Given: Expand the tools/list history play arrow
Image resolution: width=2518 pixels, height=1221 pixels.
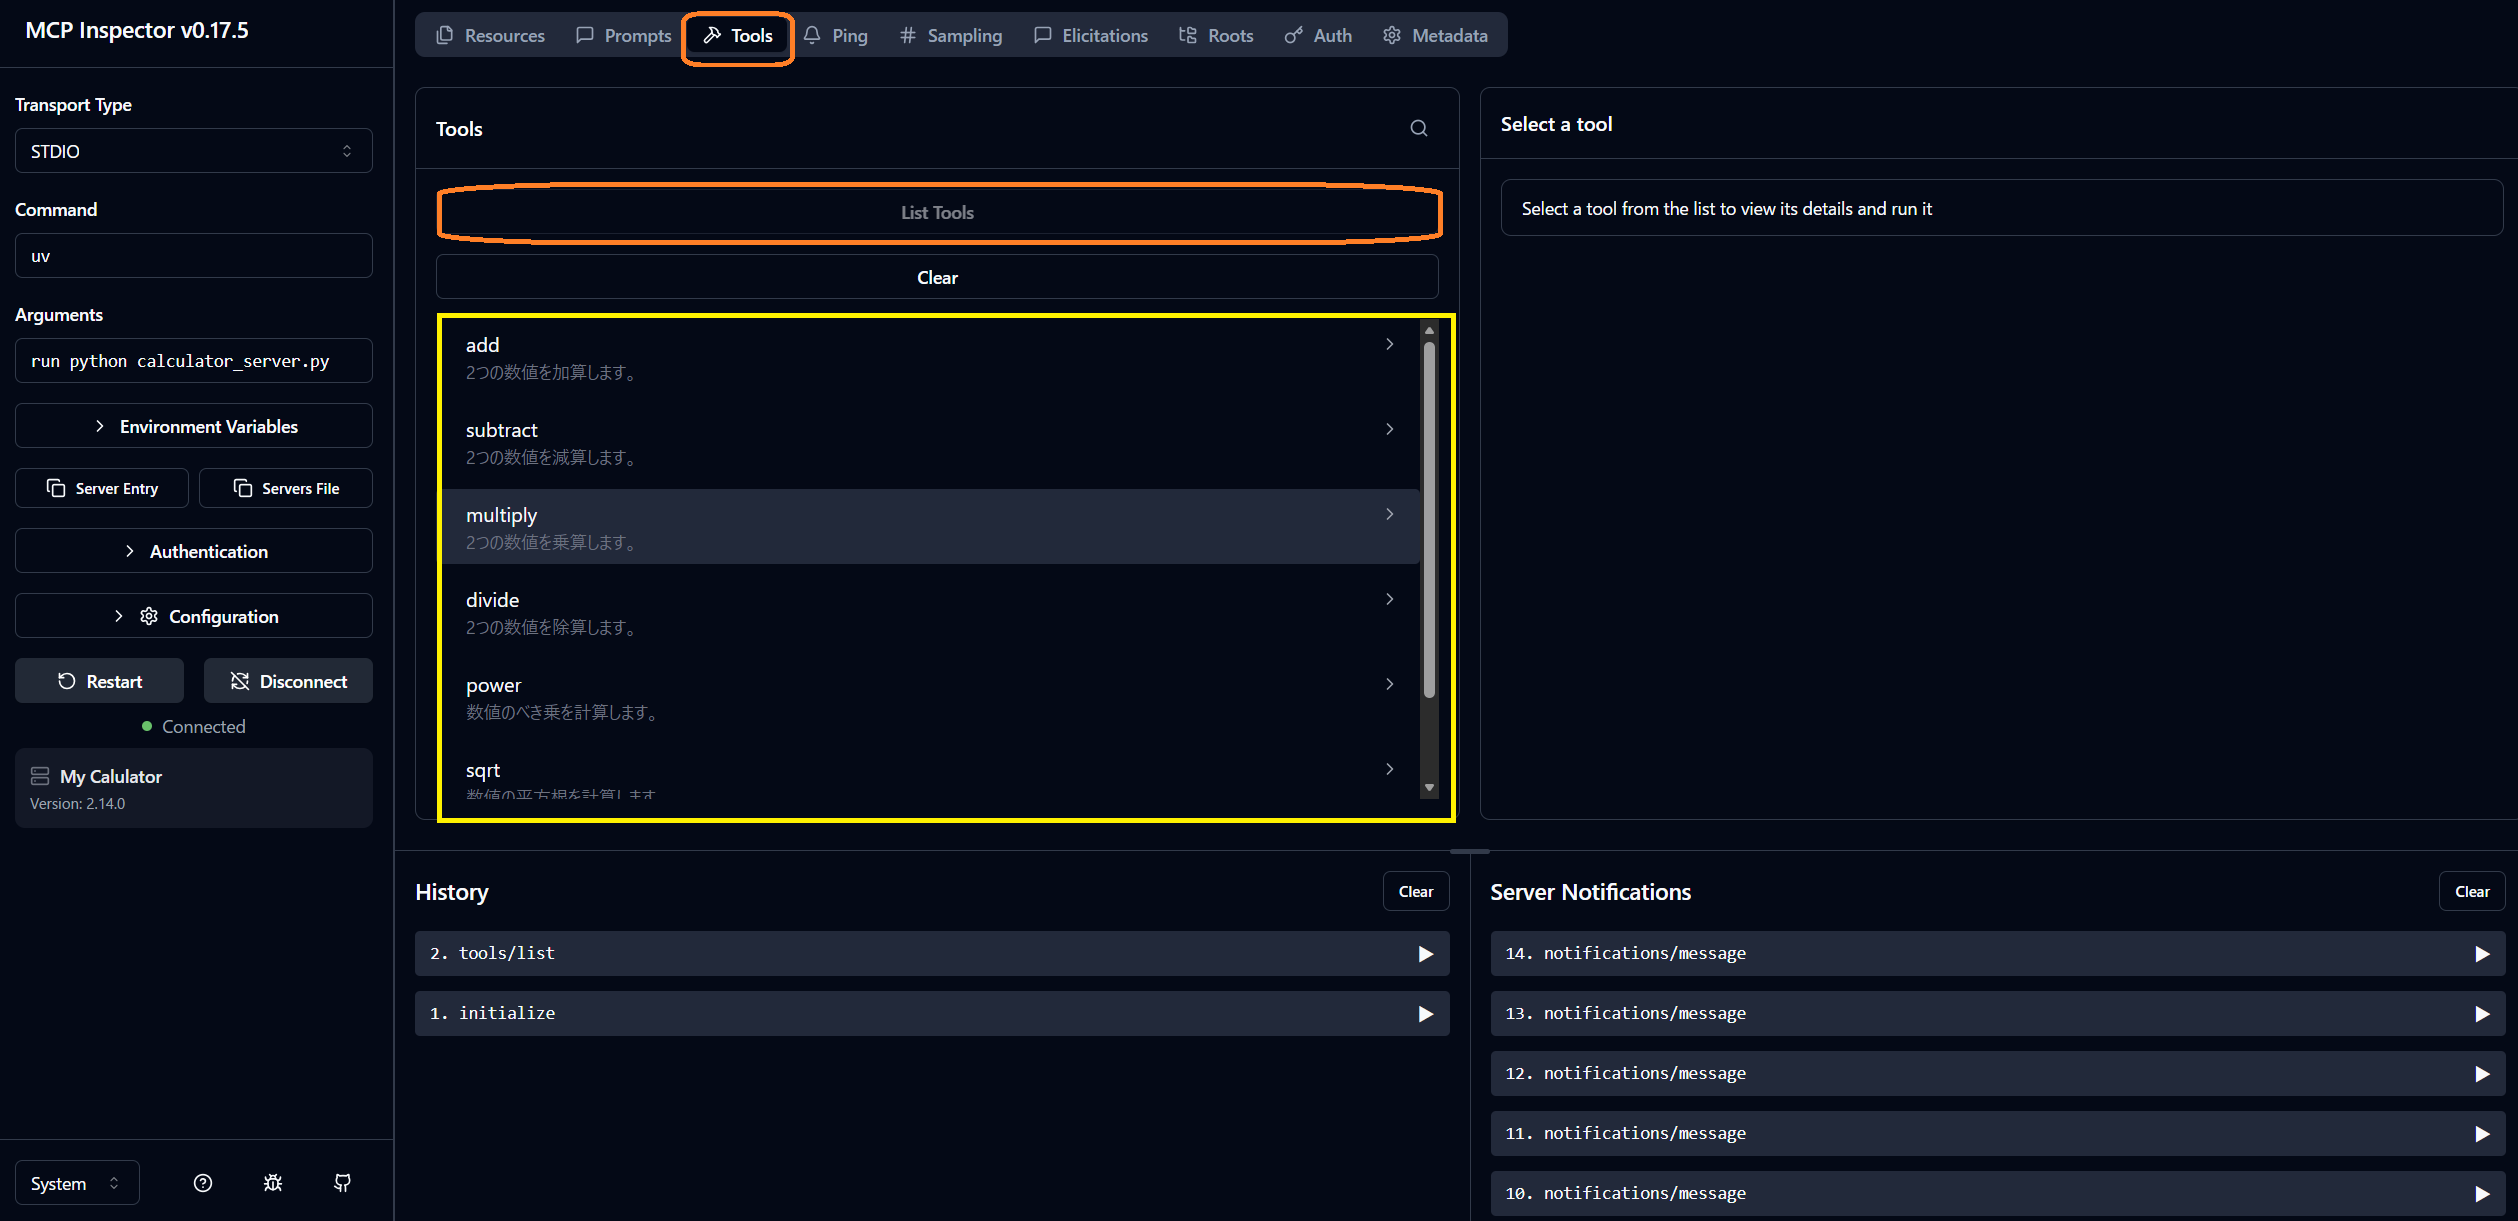Looking at the screenshot, I should point(1425,954).
